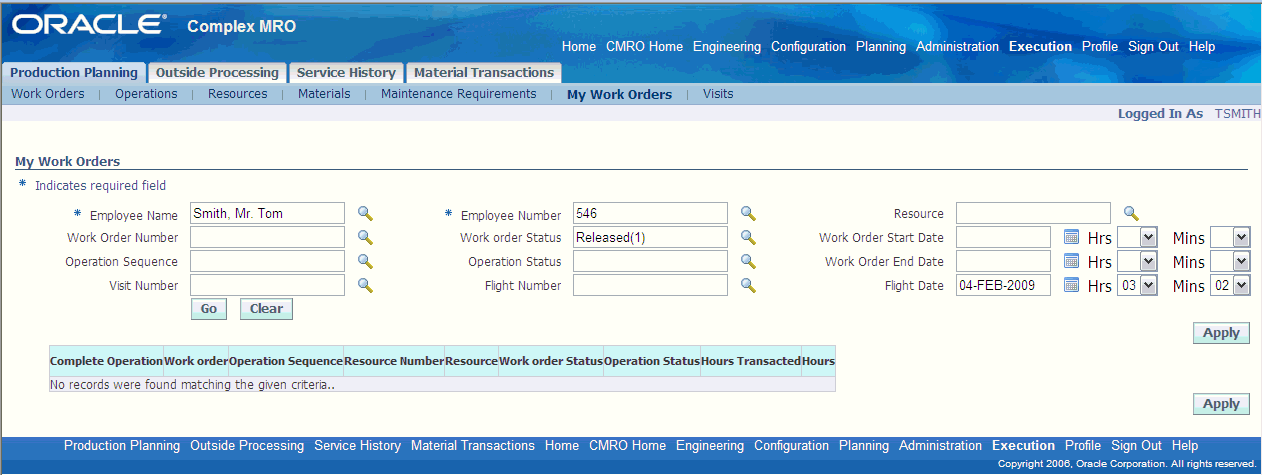Click upper Apply button above the table
Viewport: 1262px width, 475px height.
click(x=1221, y=333)
